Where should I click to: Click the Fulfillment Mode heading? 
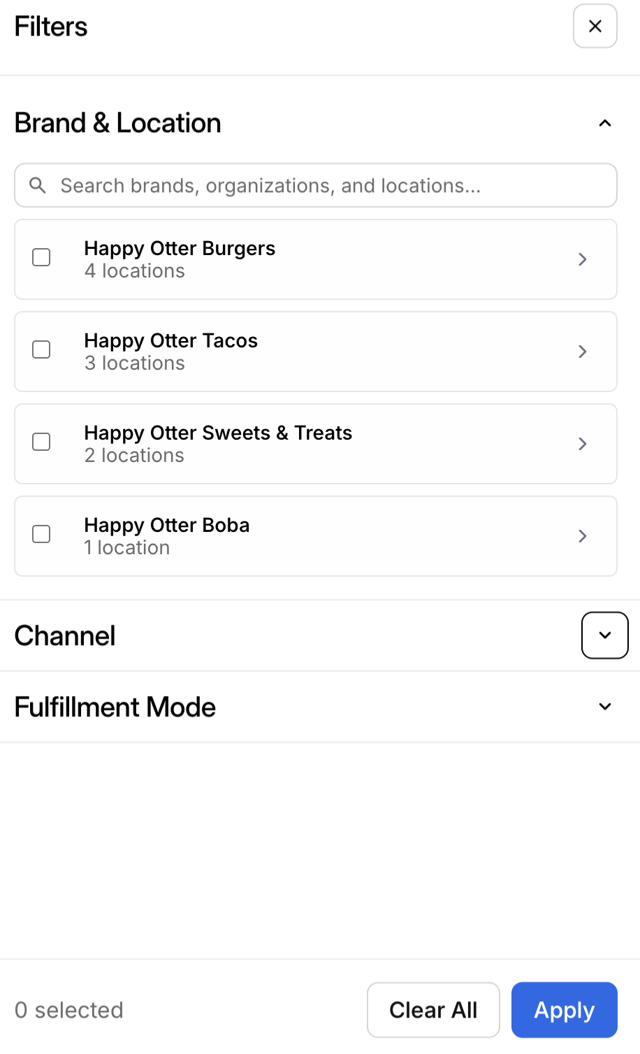pyautogui.click(x=115, y=707)
